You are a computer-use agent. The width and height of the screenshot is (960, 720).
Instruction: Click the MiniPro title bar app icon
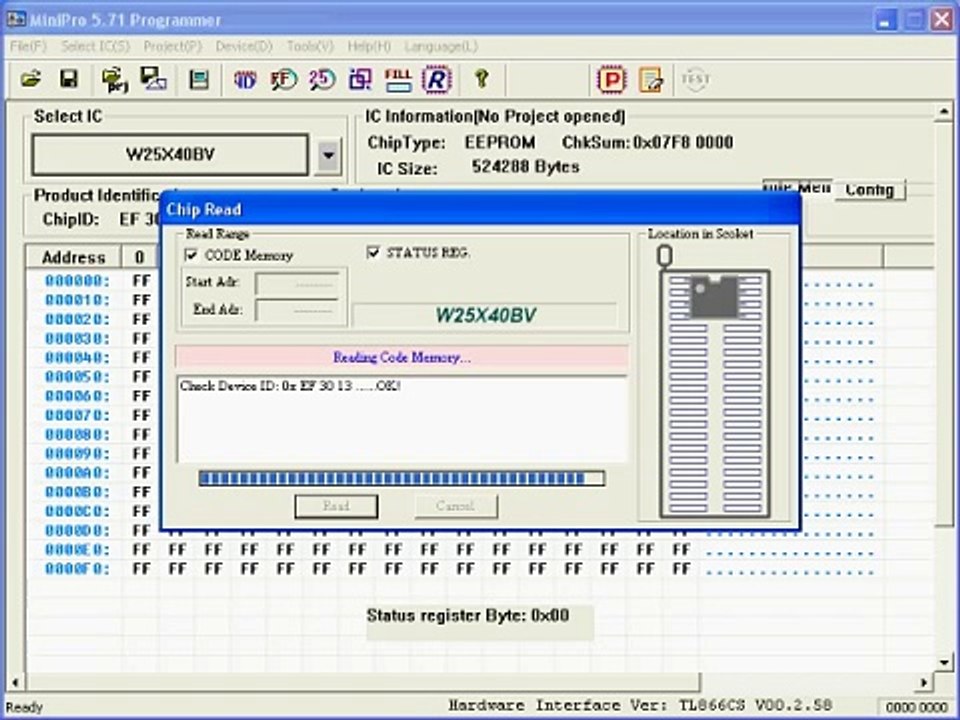16,20
